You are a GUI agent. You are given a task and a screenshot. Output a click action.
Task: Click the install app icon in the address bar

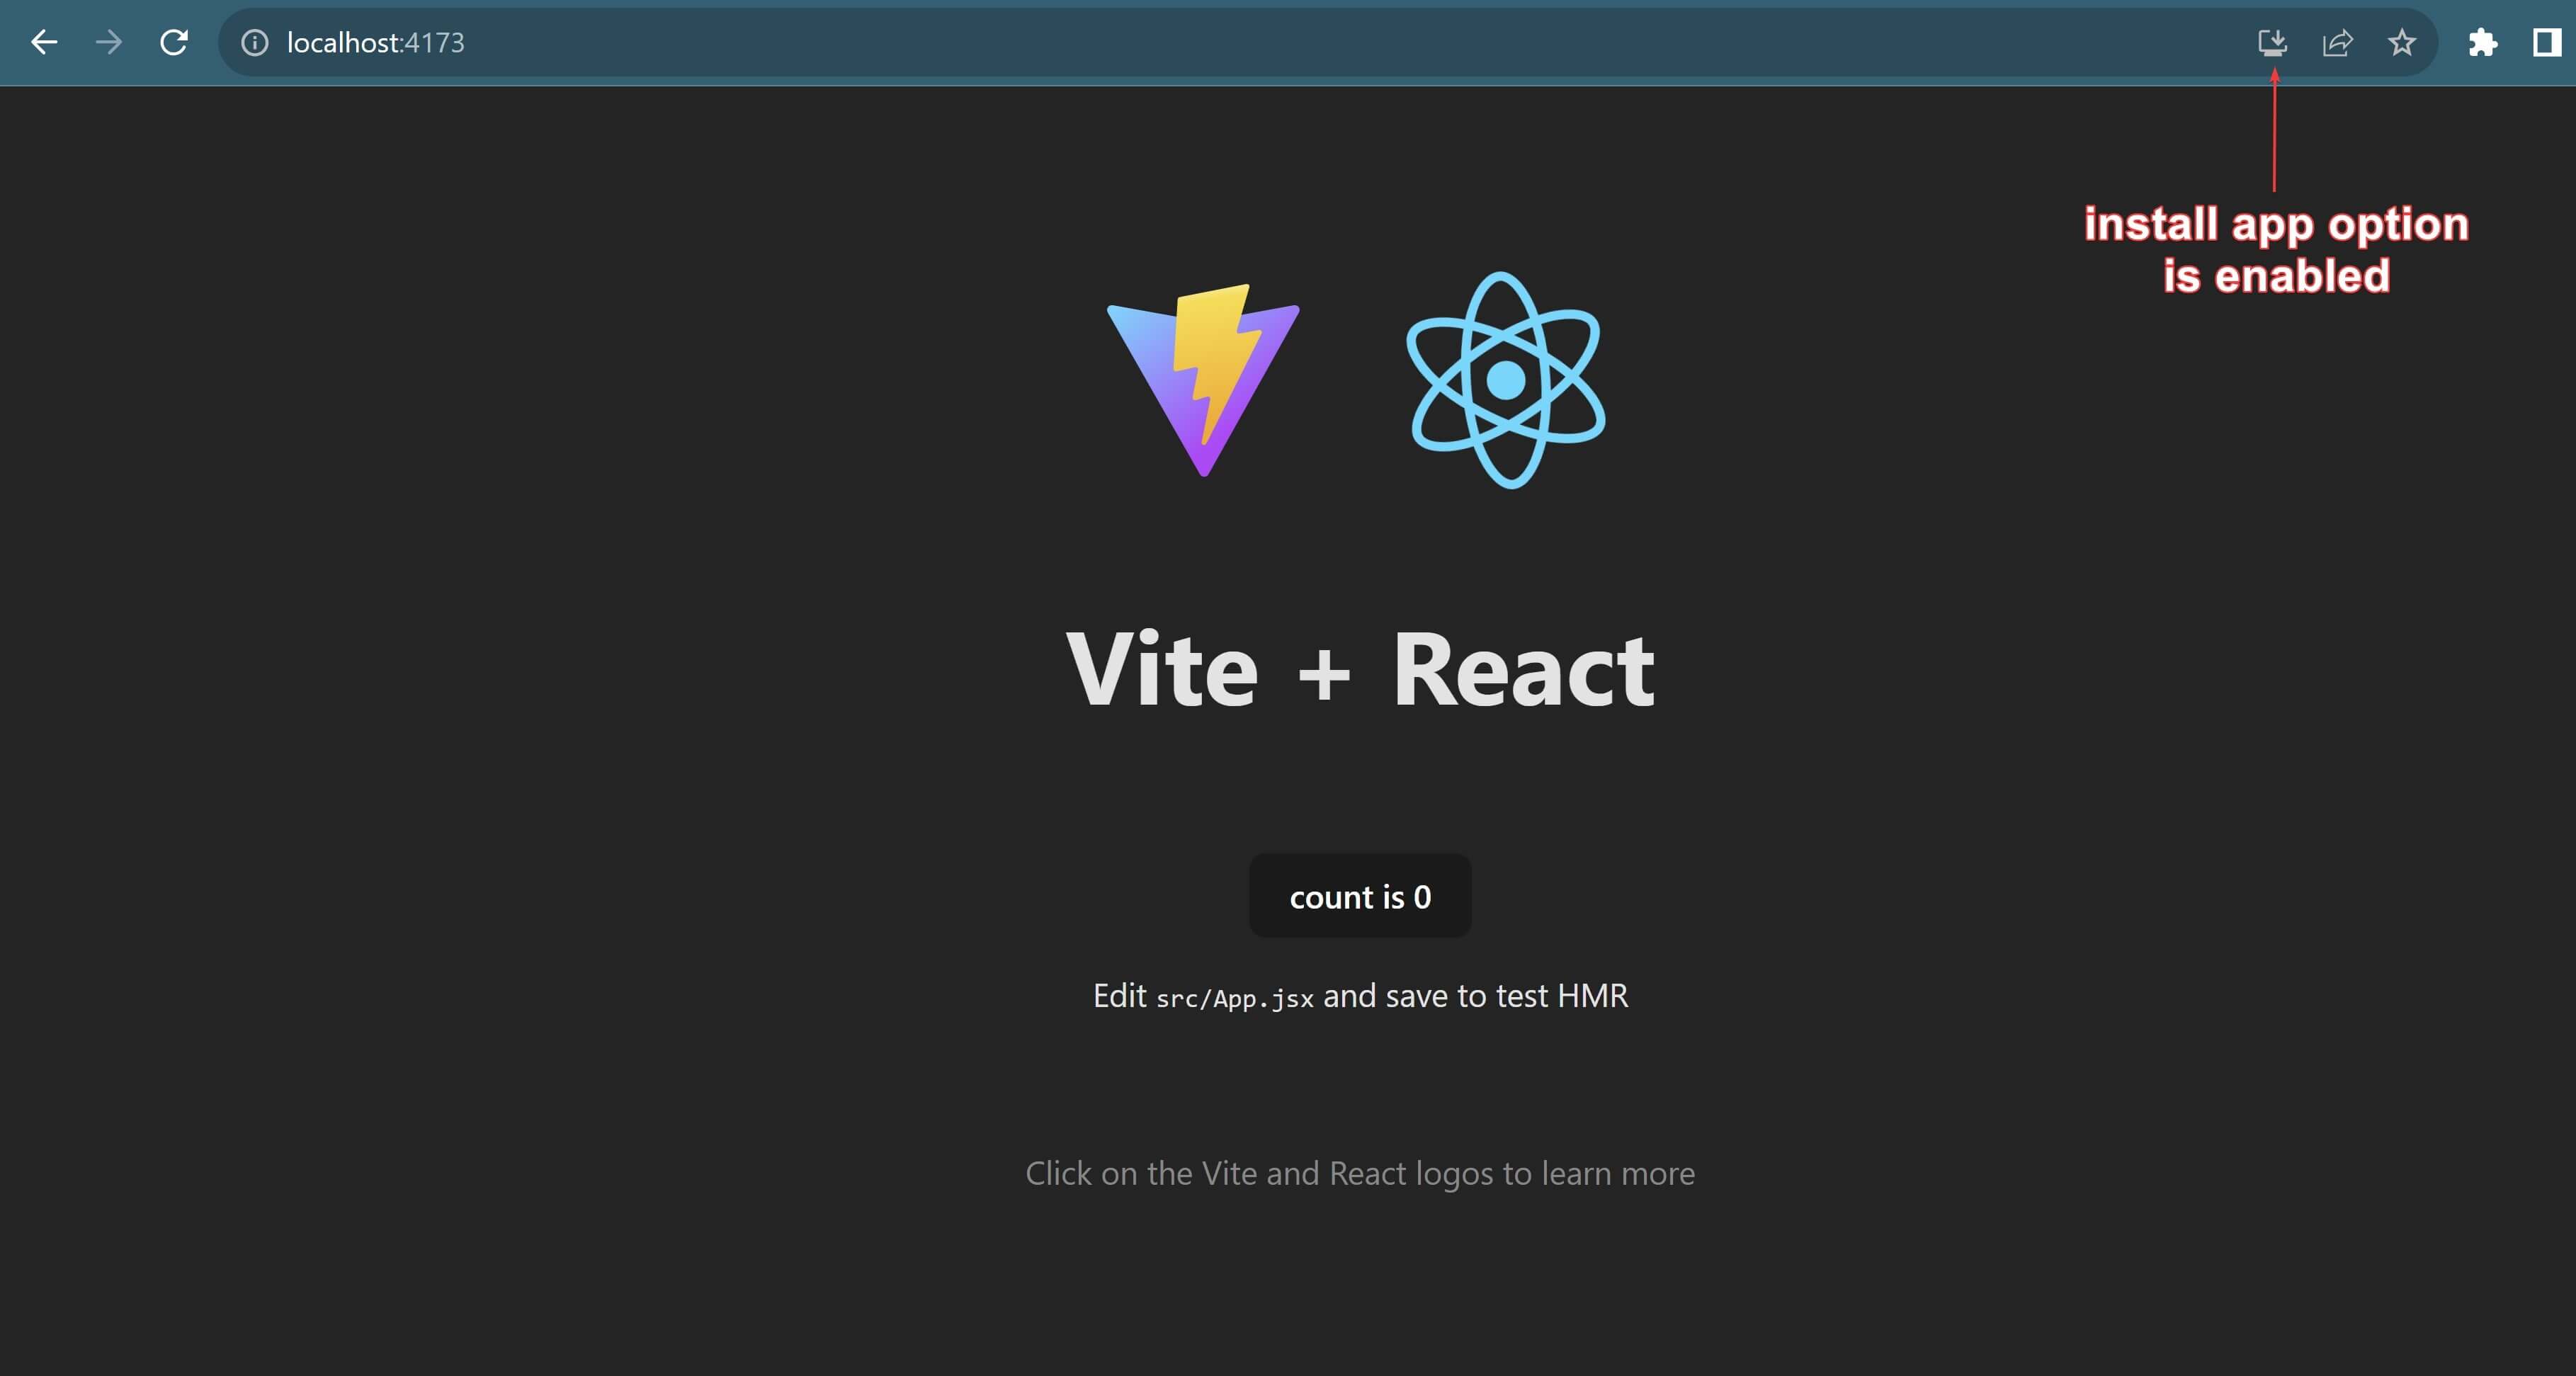[x=2272, y=42]
